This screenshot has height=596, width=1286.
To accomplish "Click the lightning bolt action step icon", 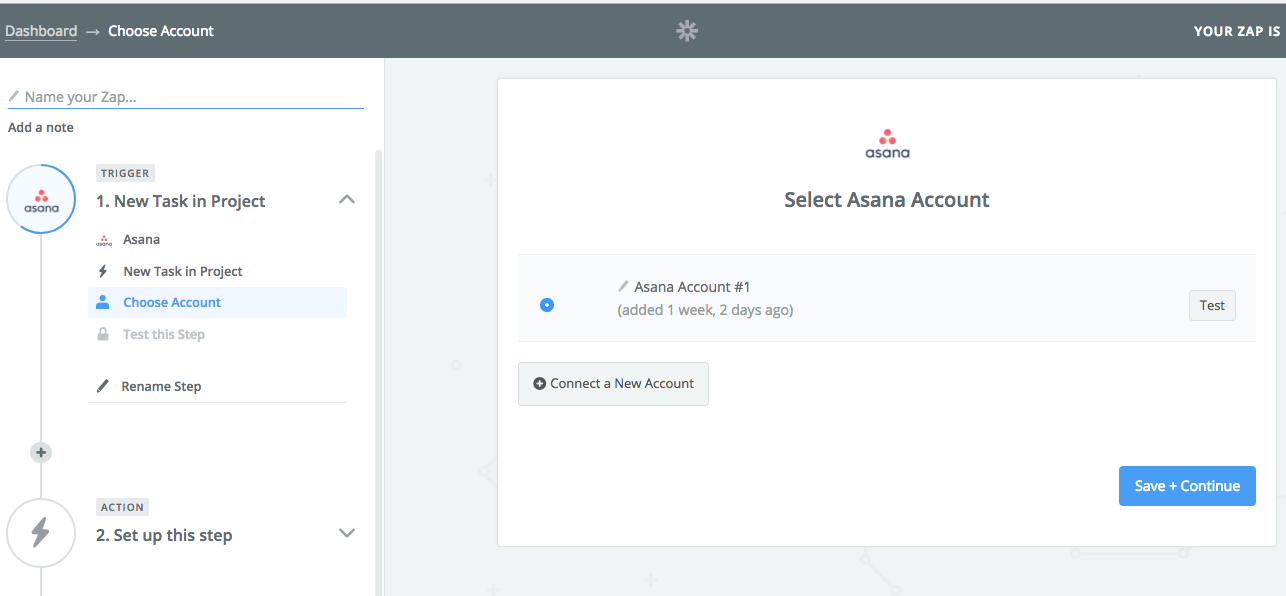I will click(41, 532).
